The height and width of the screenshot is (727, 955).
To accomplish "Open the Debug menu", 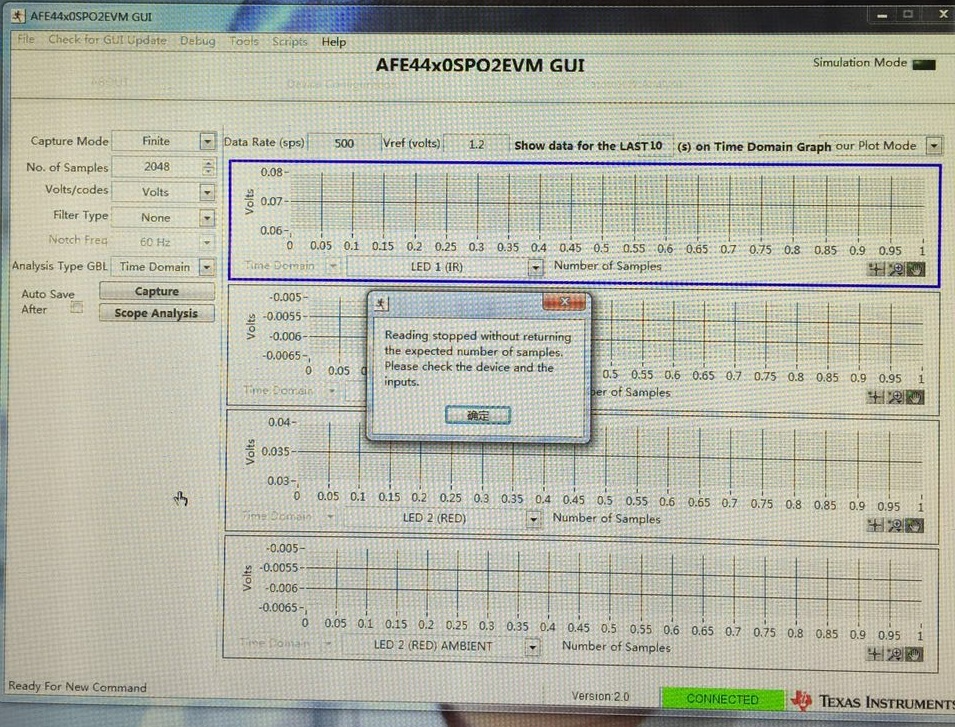I will [198, 41].
